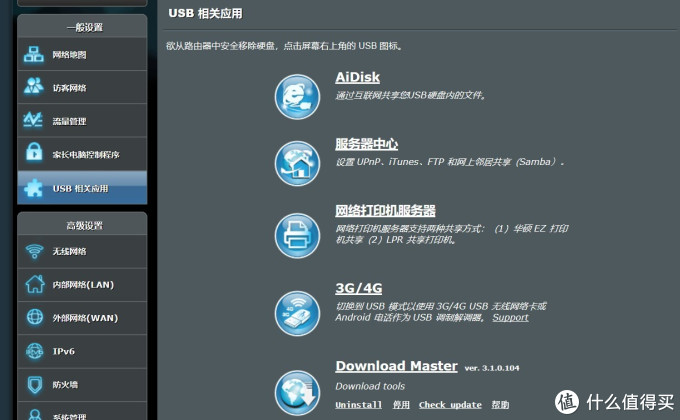Image resolution: width=680 pixels, height=420 pixels.
Task: Click the guest network people icon
Action: point(34,86)
